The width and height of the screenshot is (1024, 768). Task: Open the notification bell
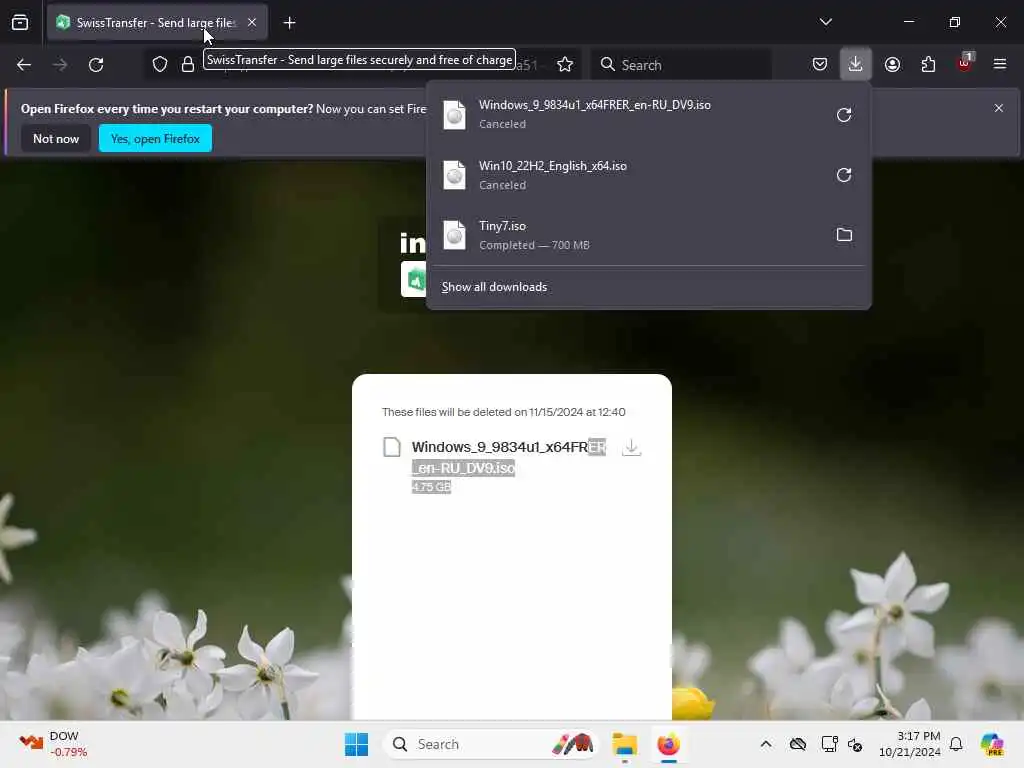click(956, 744)
